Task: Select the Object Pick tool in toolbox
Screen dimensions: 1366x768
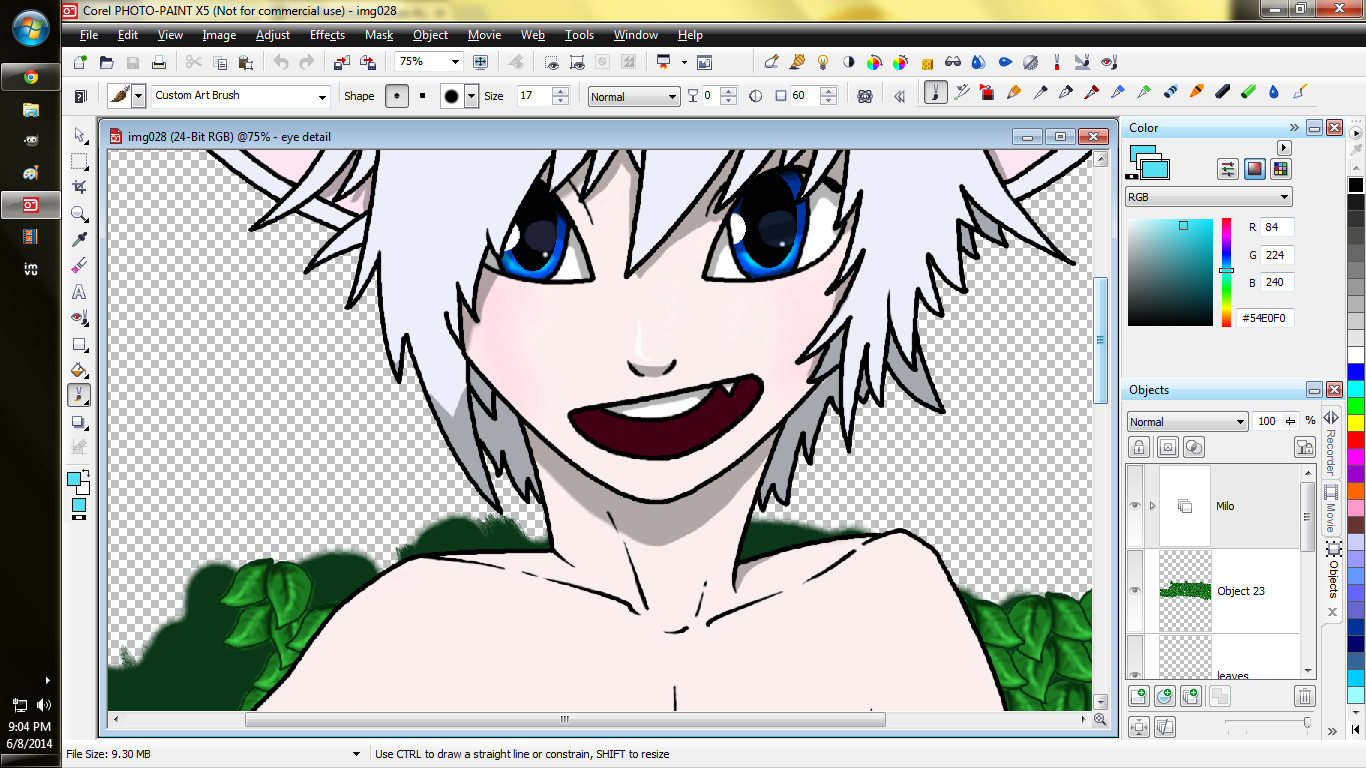Action: pos(79,134)
